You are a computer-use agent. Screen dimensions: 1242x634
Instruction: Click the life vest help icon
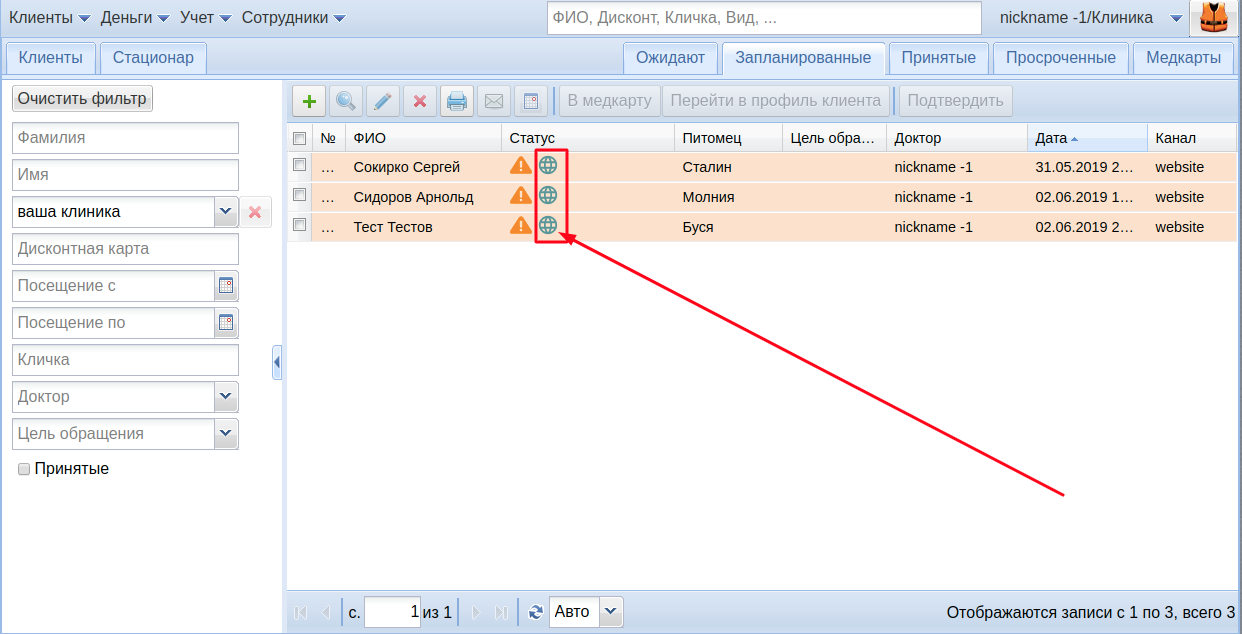(1214, 18)
